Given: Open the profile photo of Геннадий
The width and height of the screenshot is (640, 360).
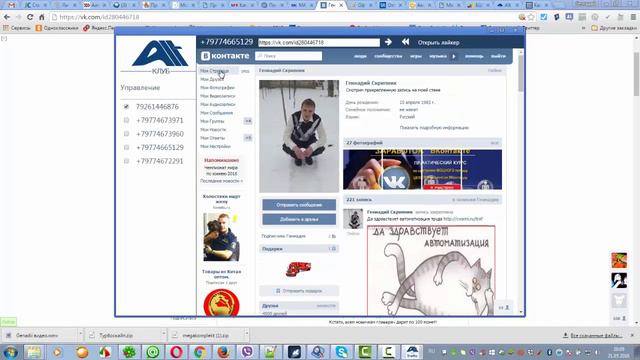Looking at the screenshot, I should (299, 136).
